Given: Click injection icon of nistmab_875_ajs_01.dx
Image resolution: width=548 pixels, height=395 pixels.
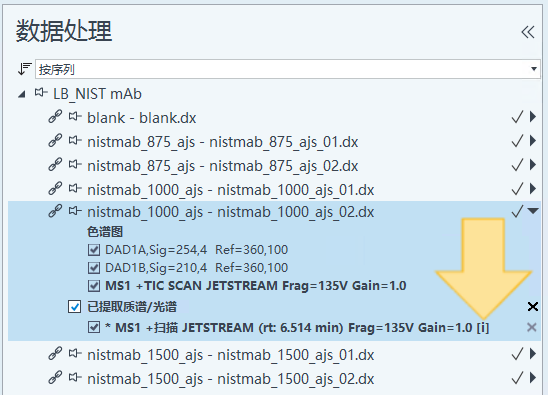Looking at the screenshot, I should [x=75, y=141].
